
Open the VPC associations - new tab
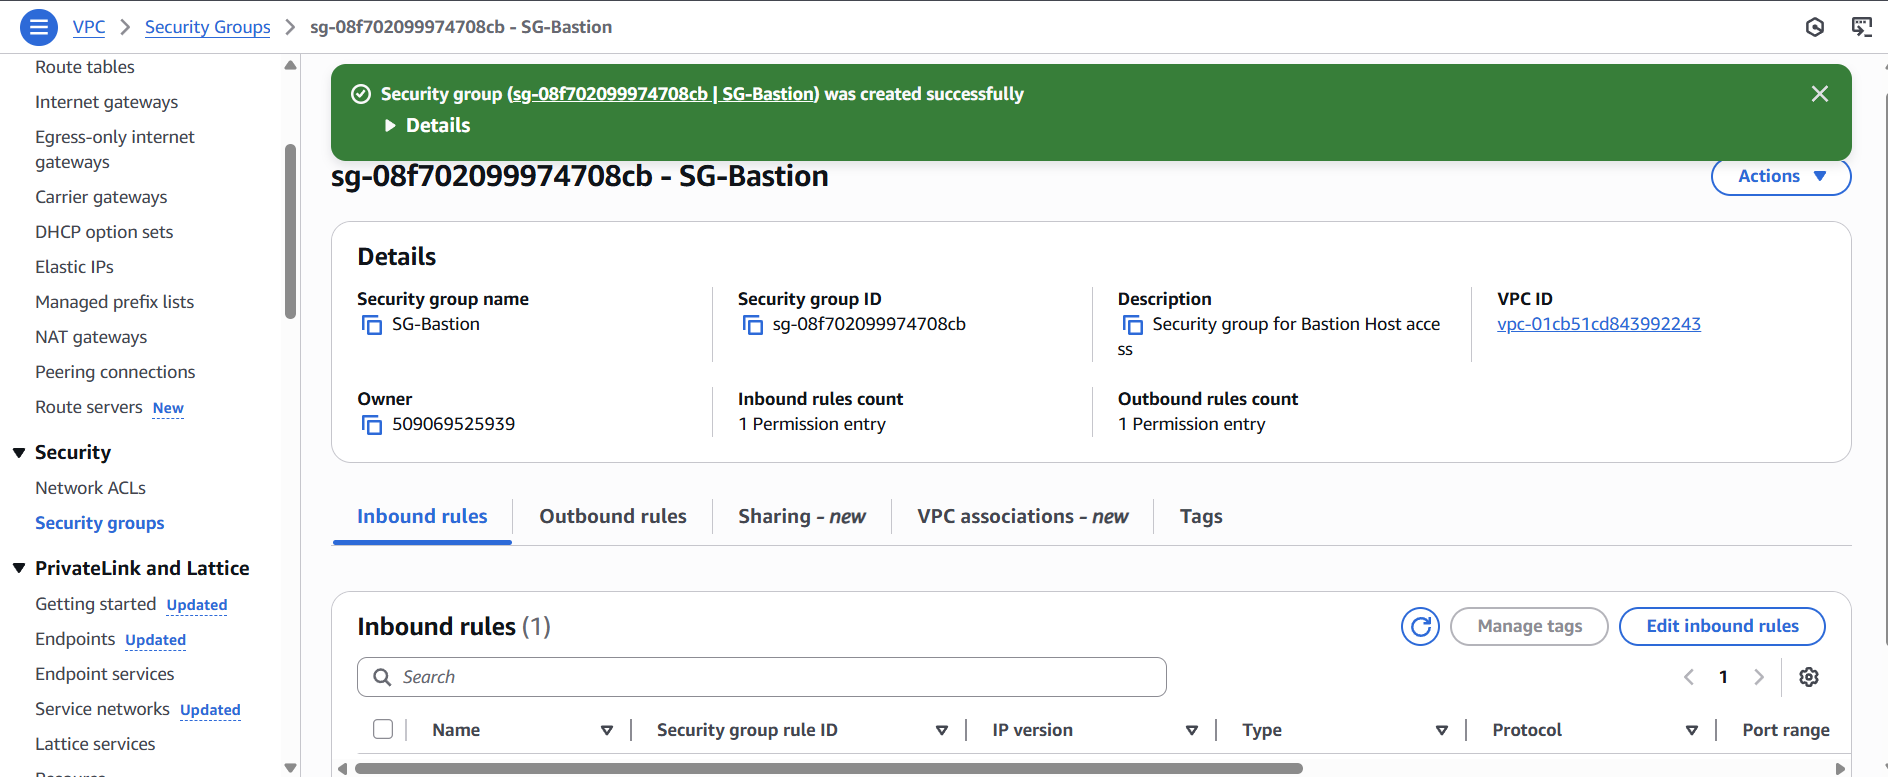click(x=1023, y=517)
